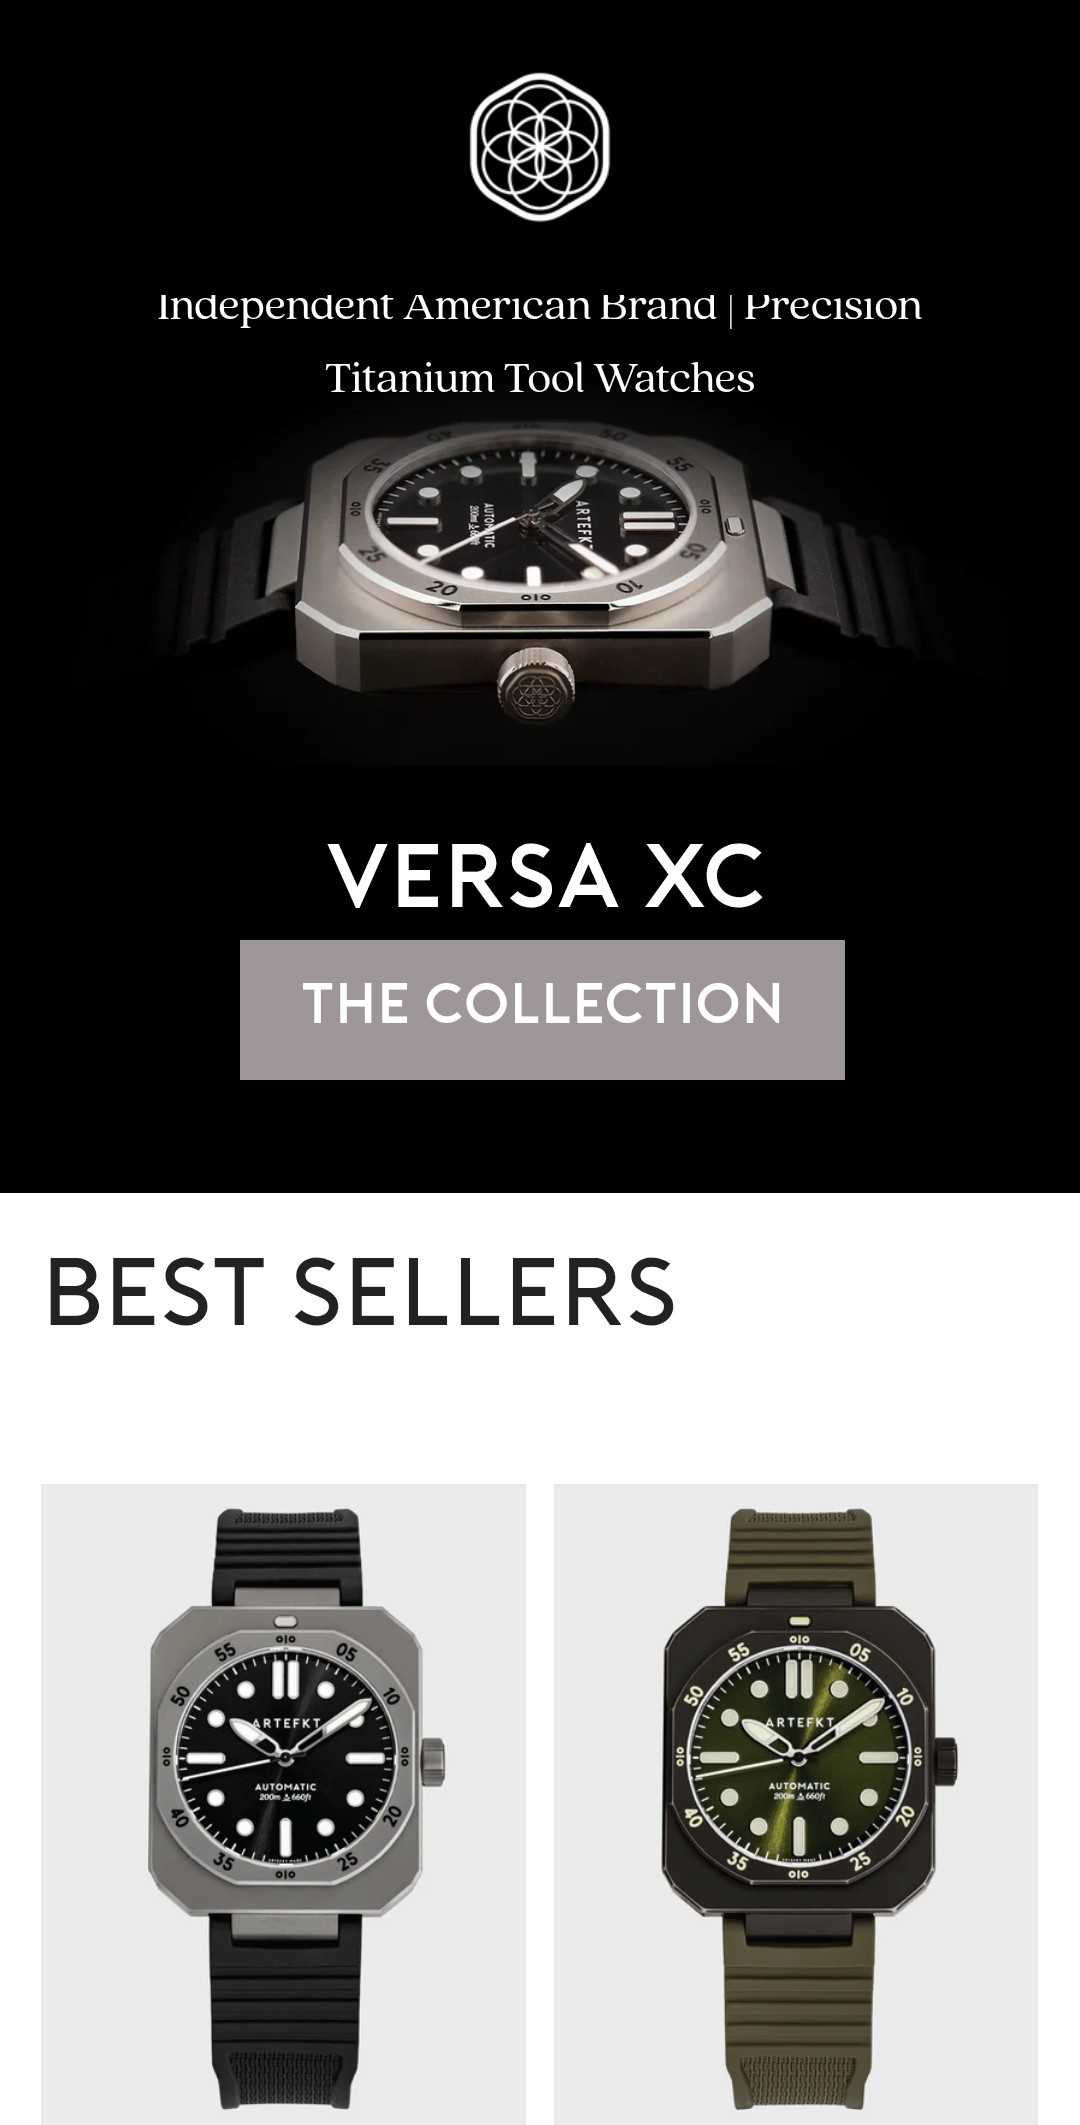Click the BEST SELLERS heading

[x=361, y=1291]
